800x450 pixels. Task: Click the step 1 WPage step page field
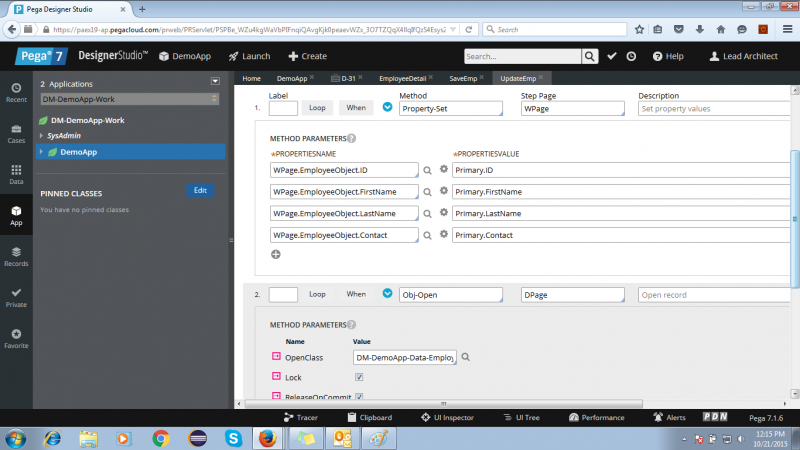click(572, 109)
